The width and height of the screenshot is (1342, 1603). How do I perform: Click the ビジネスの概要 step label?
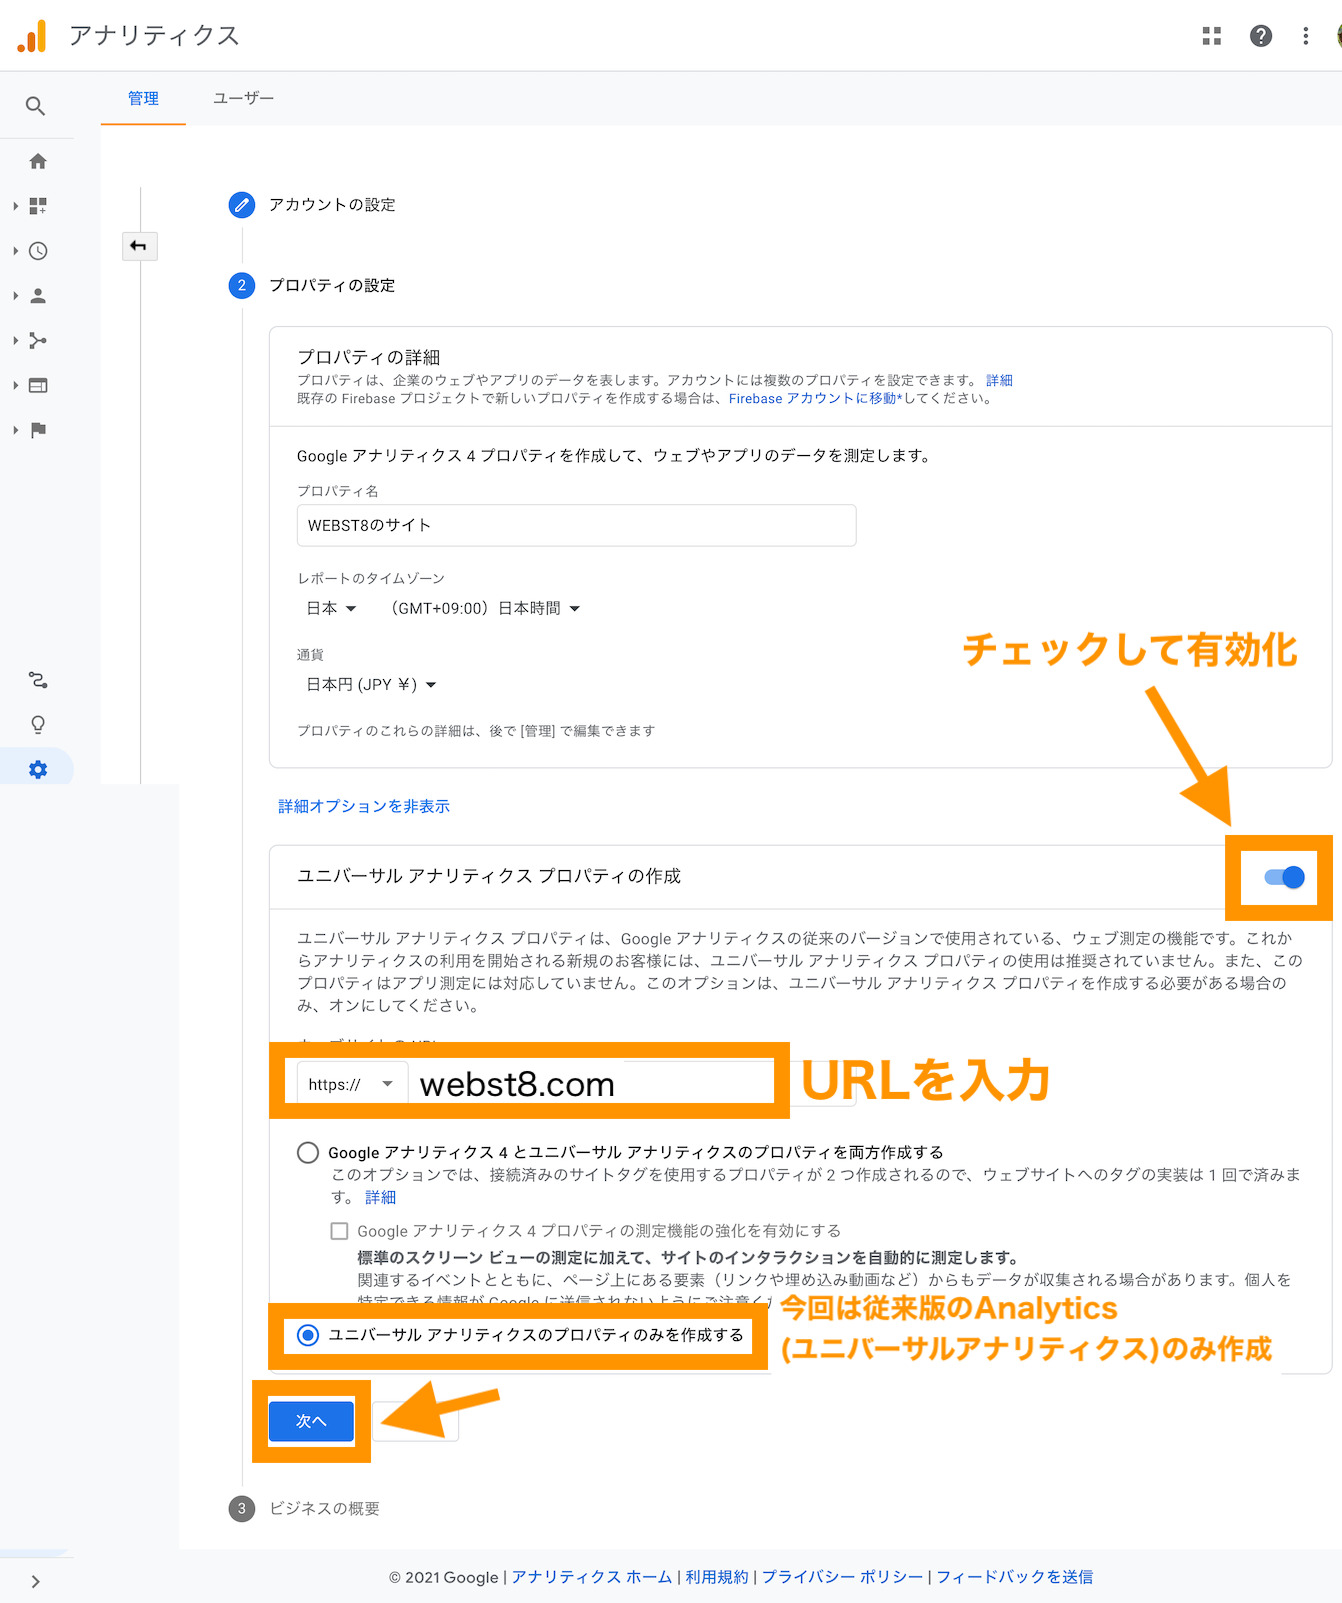(x=324, y=1509)
